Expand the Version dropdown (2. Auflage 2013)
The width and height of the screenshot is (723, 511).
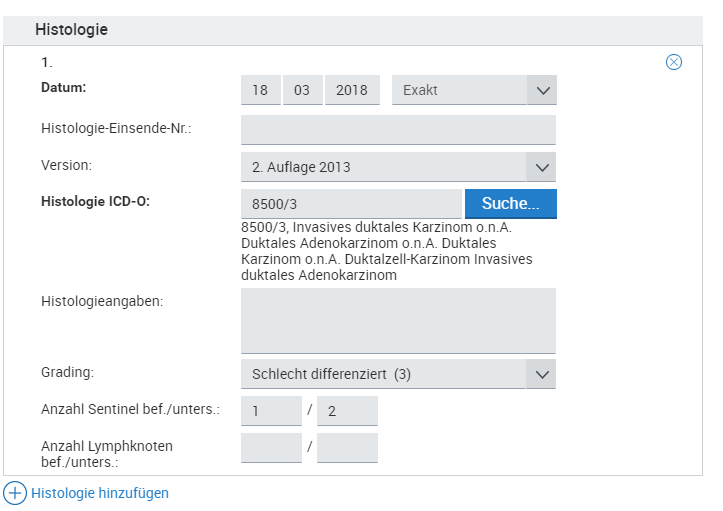point(398,167)
